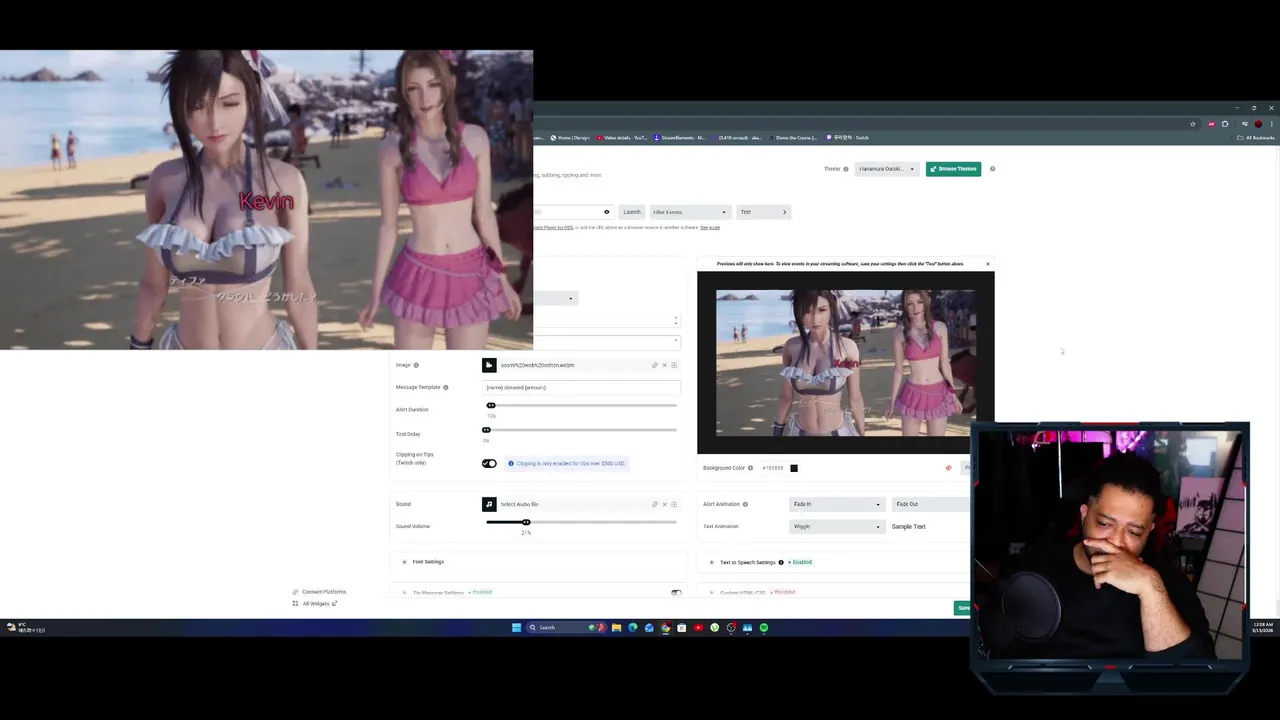Click the Windows Start button
The width and height of the screenshot is (1280, 720).
[516, 628]
